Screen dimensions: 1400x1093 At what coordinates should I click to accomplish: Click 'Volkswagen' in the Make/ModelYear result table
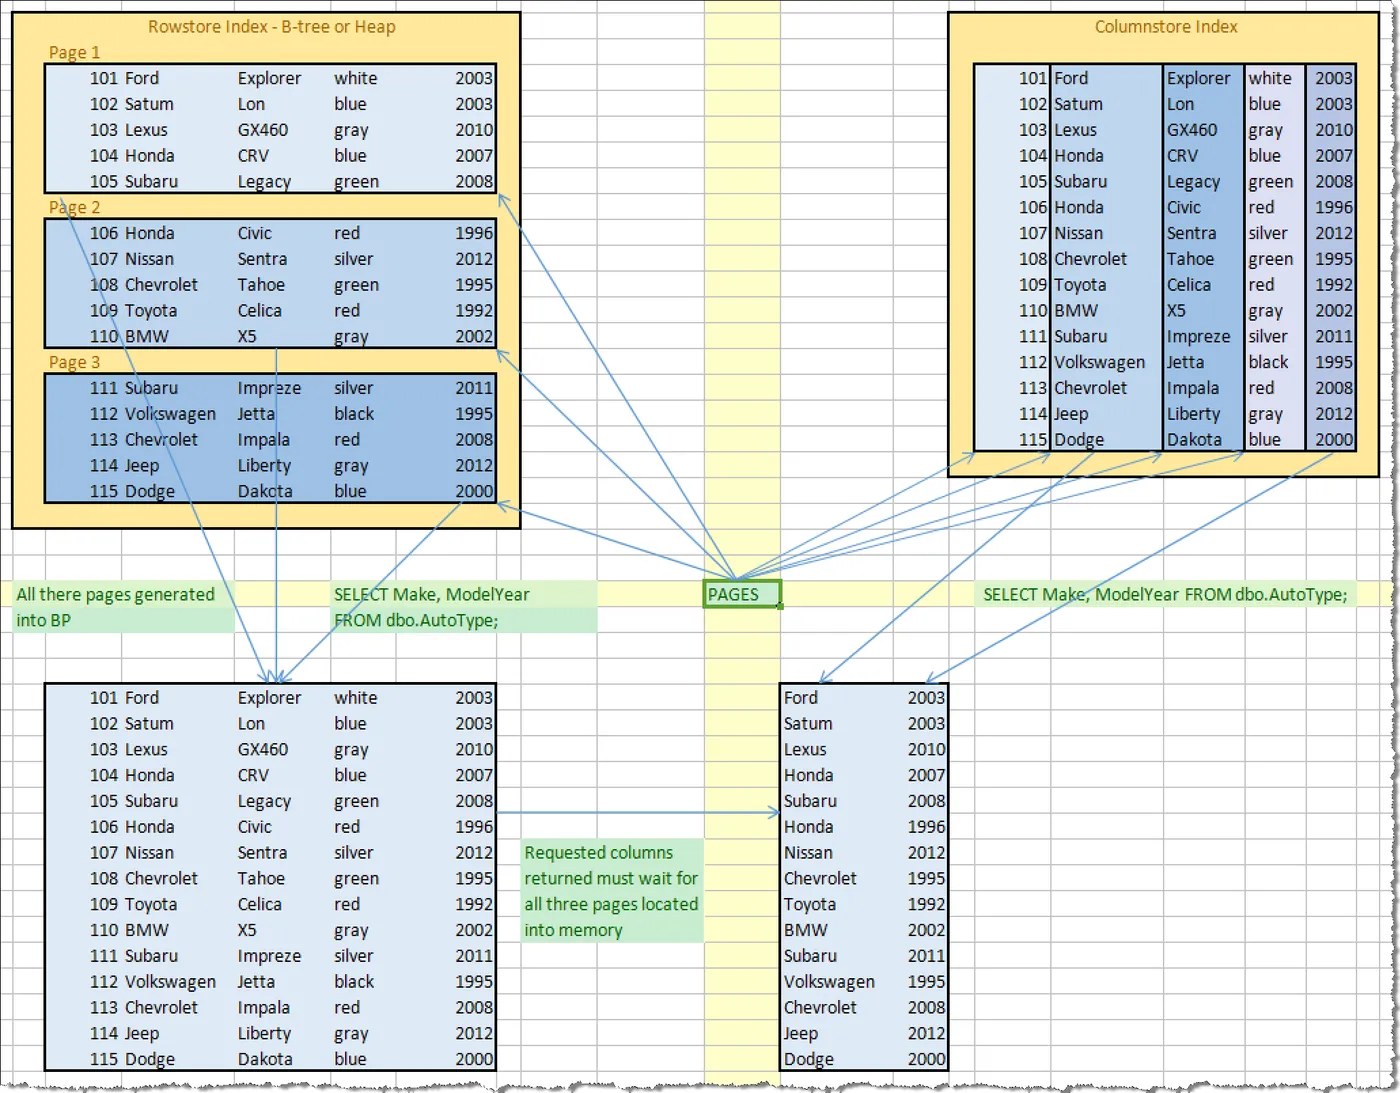pos(829,982)
